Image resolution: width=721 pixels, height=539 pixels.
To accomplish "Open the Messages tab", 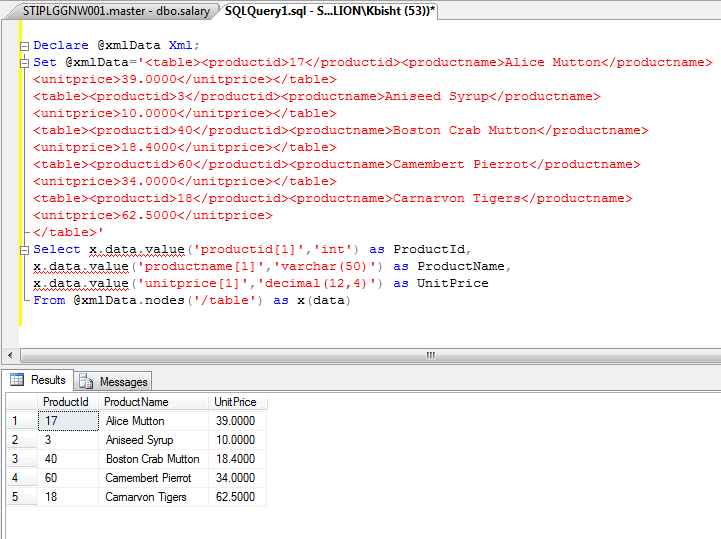I will (113, 381).
